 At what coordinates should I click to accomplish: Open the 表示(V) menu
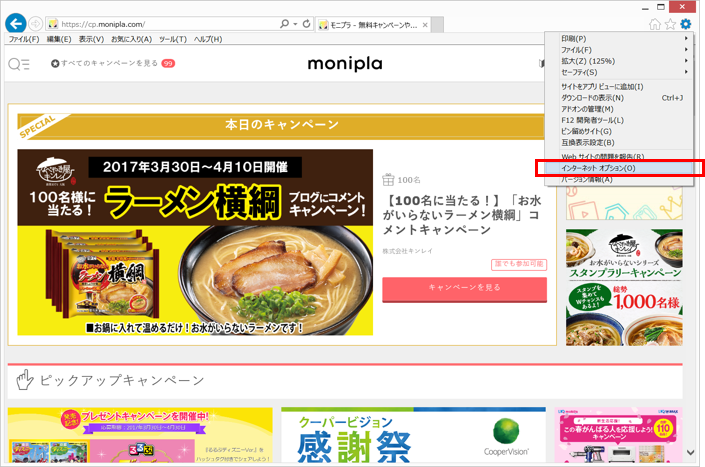[x=91, y=39]
